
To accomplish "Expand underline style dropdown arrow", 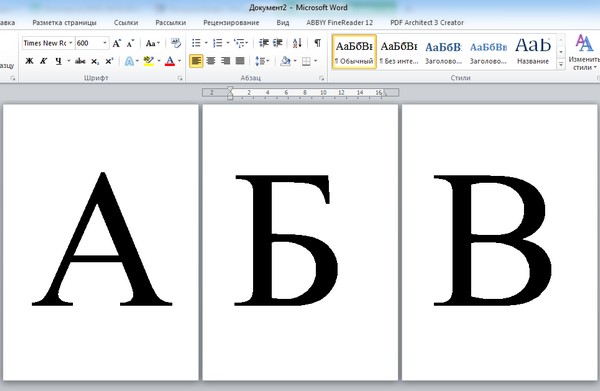I will 68,61.
